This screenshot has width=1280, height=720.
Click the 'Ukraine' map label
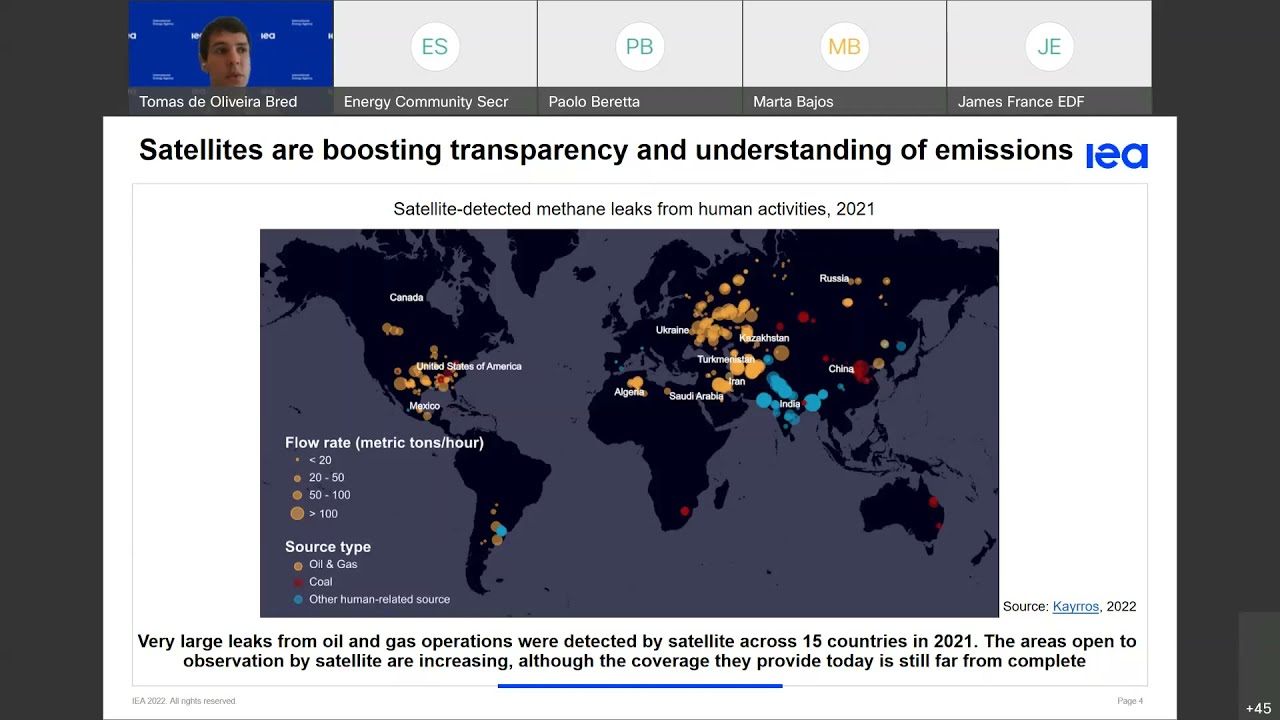tap(672, 330)
